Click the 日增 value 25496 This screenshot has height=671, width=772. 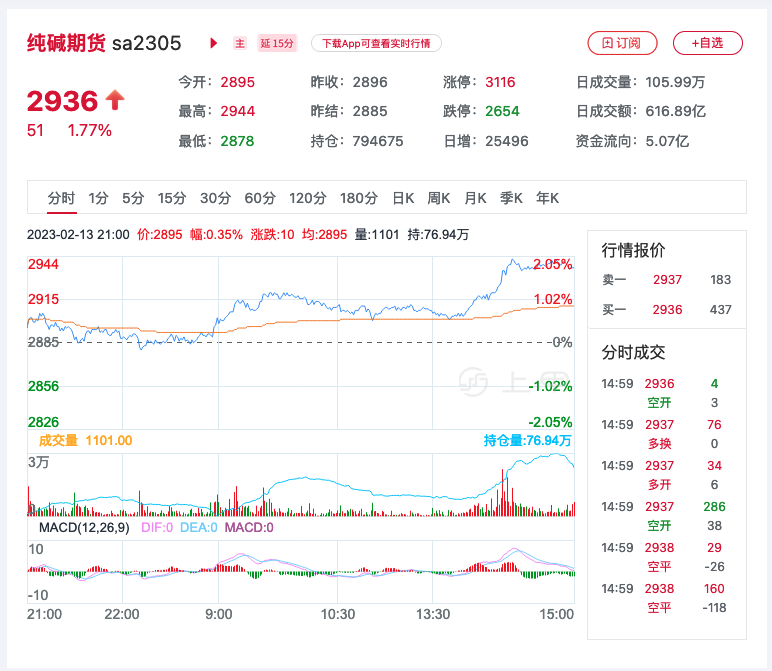point(507,141)
